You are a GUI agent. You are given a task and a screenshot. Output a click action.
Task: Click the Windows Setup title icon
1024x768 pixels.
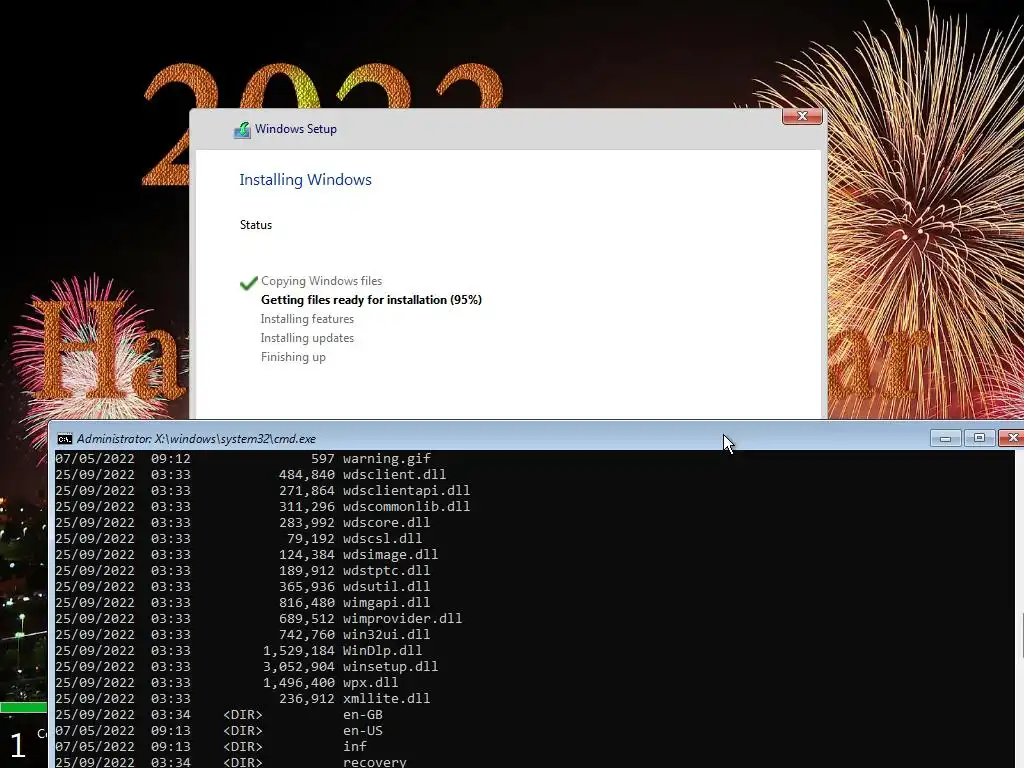[242, 130]
